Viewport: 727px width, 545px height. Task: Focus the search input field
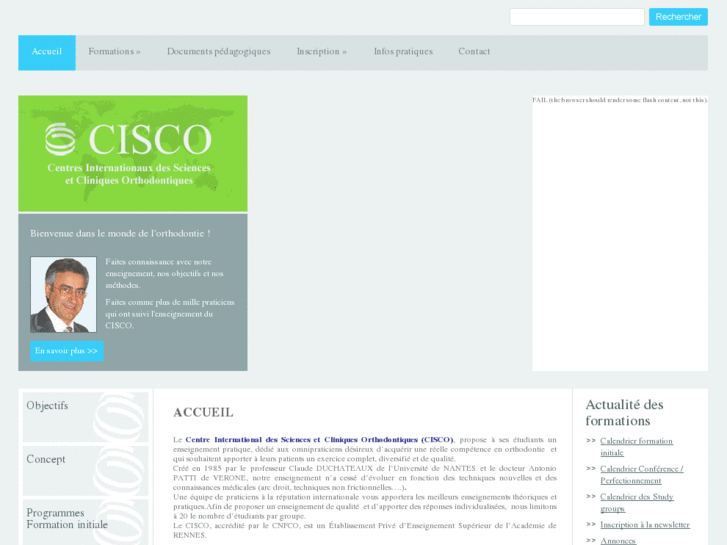pos(577,17)
